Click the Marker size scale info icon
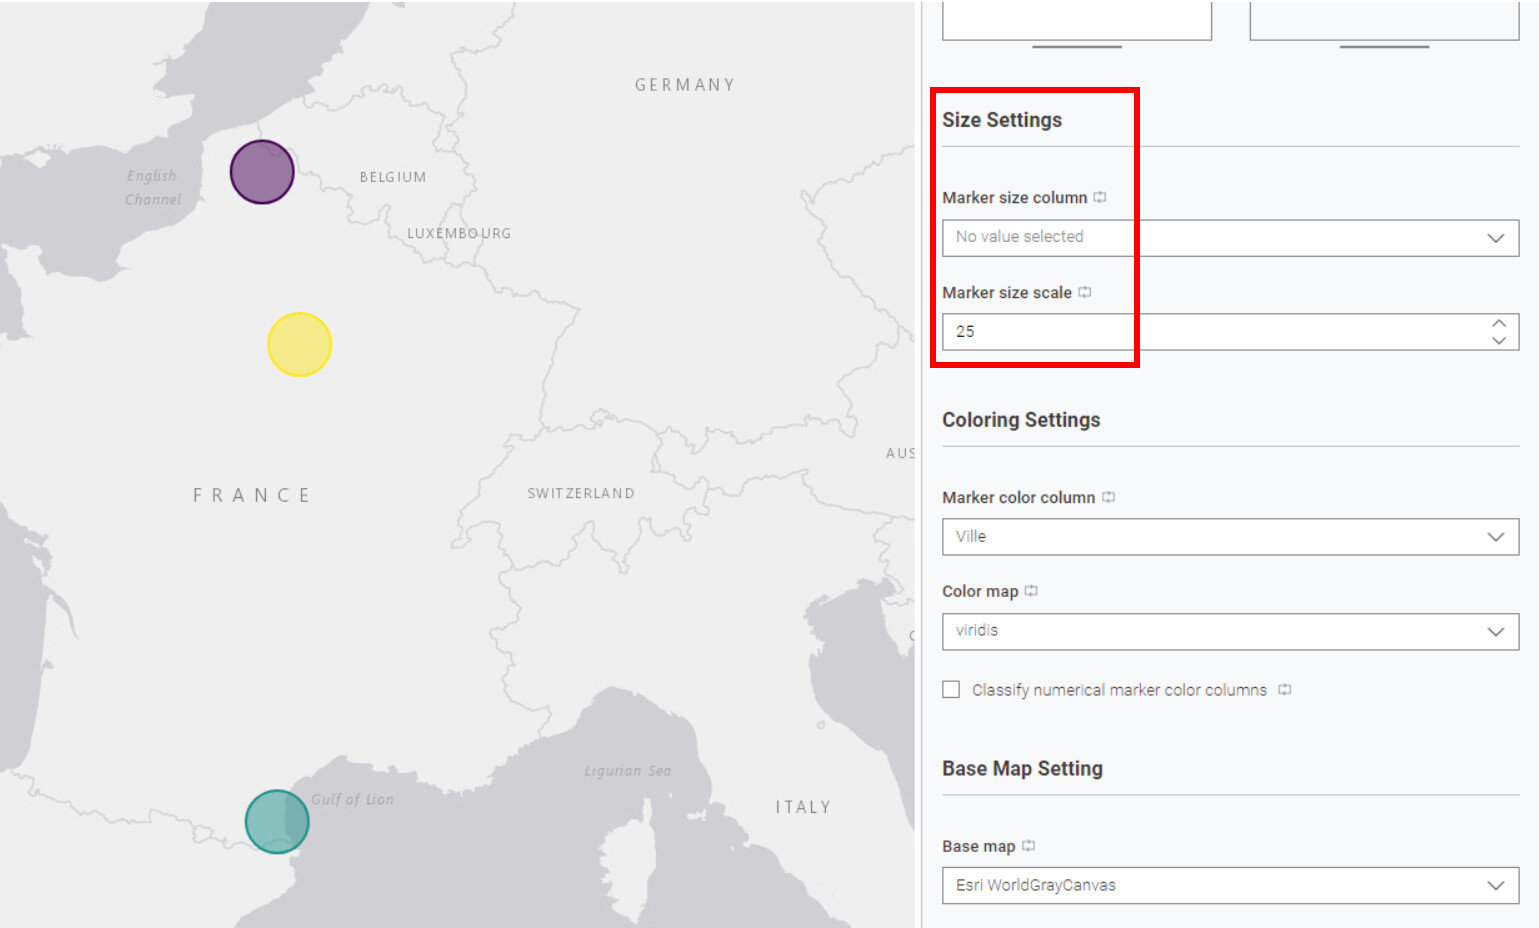Image resolution: width=1539 pixels, height=928 pixels. tap(1085, 292)
